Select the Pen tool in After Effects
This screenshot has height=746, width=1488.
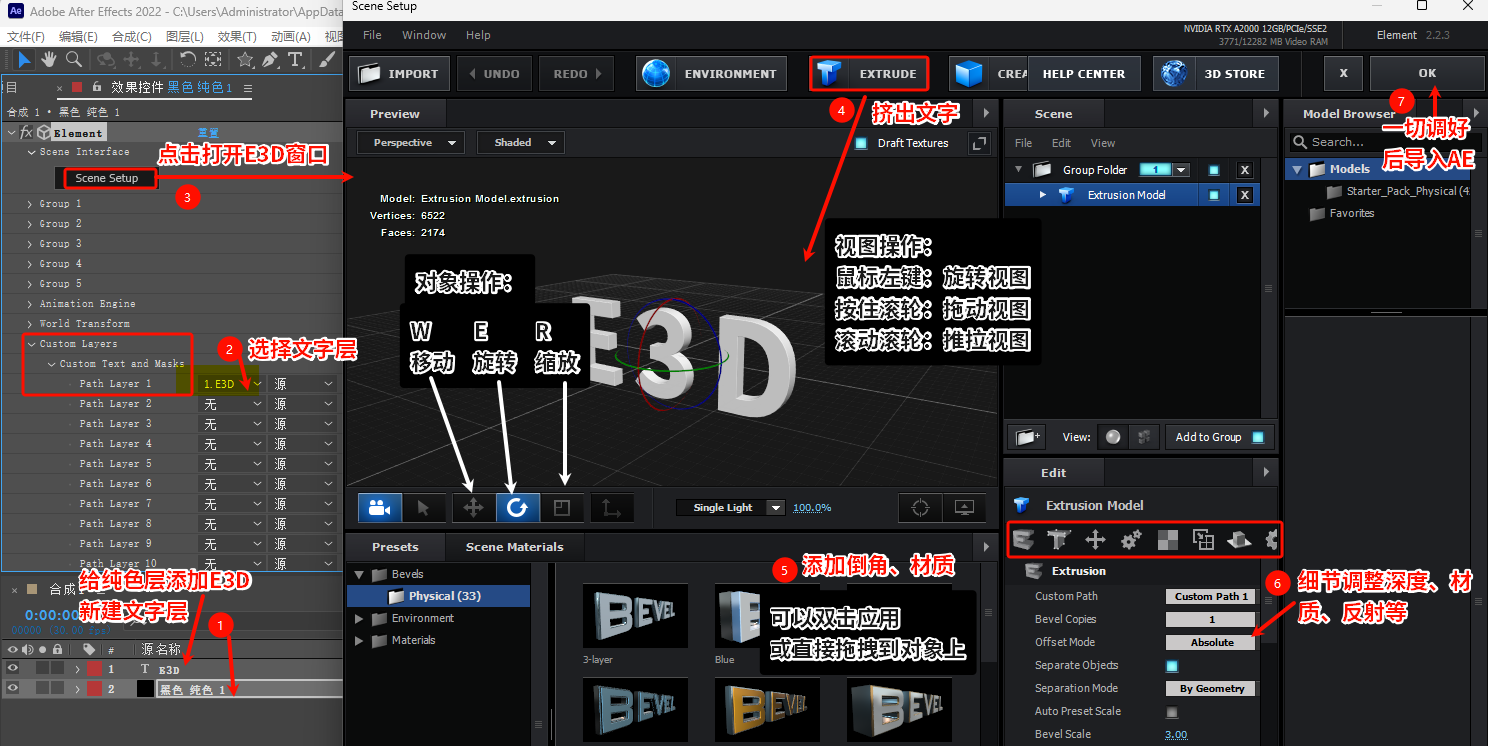270,60
